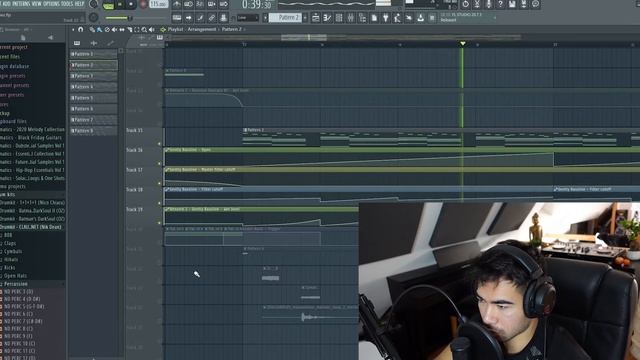Select the Draw pencil tool in playlist toolbar

[x=92, y=29]
